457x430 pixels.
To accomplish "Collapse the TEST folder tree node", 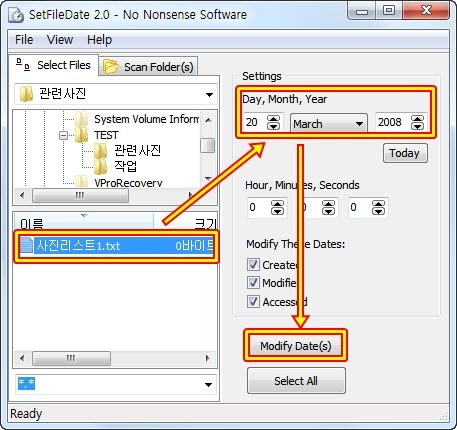I will click(x=63, y=135).
